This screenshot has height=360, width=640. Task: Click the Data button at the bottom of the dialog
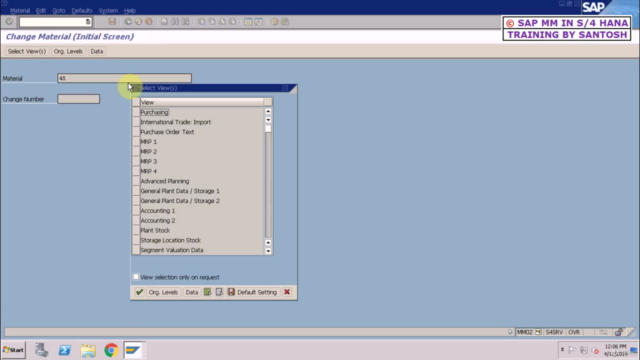[191, 292]
